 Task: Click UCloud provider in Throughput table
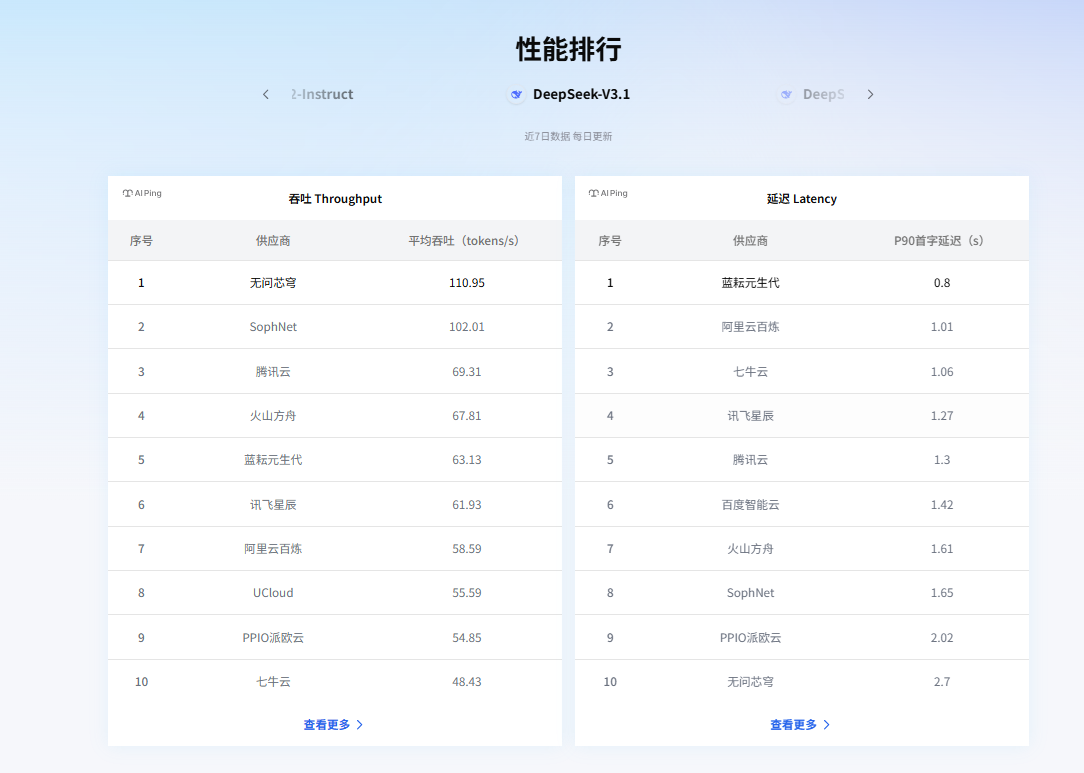click(x=273, y=593)
